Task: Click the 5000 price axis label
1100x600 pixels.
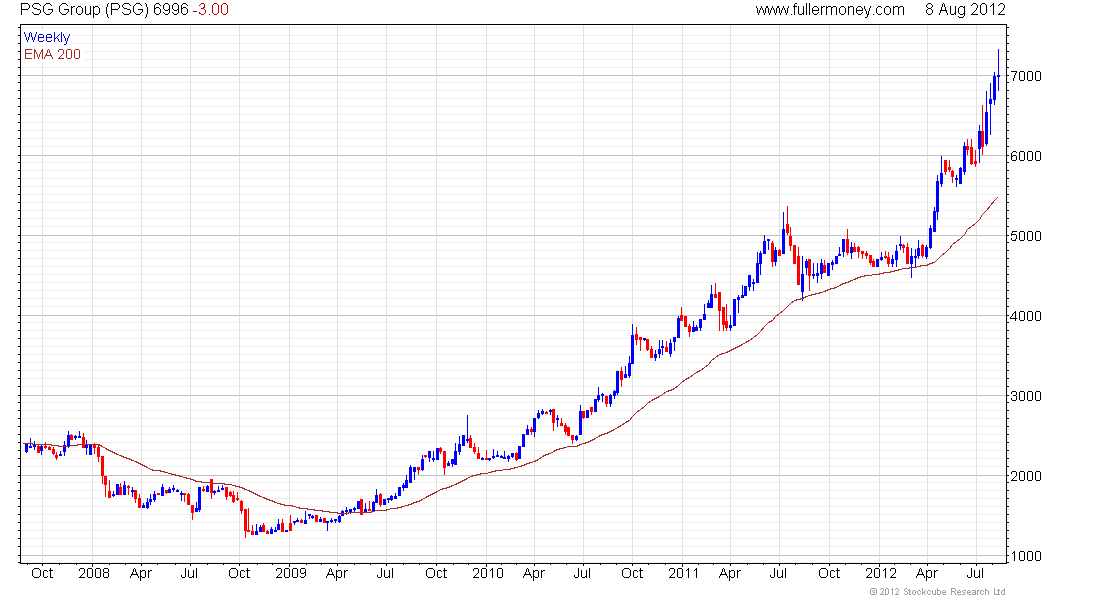Action: [x=1026, y=236]
